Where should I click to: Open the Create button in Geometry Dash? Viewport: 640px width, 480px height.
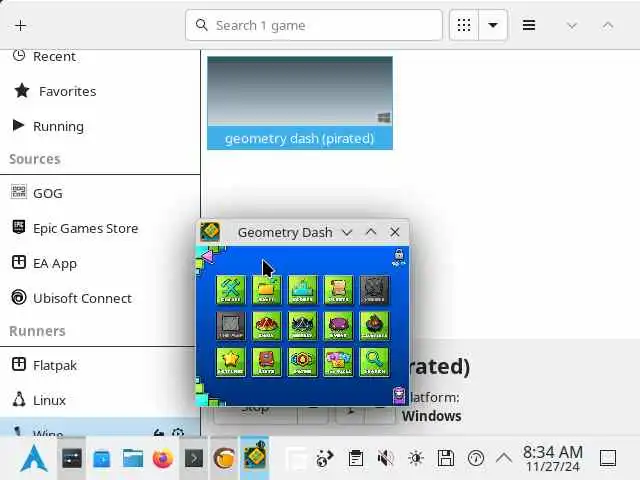point(231,289)
